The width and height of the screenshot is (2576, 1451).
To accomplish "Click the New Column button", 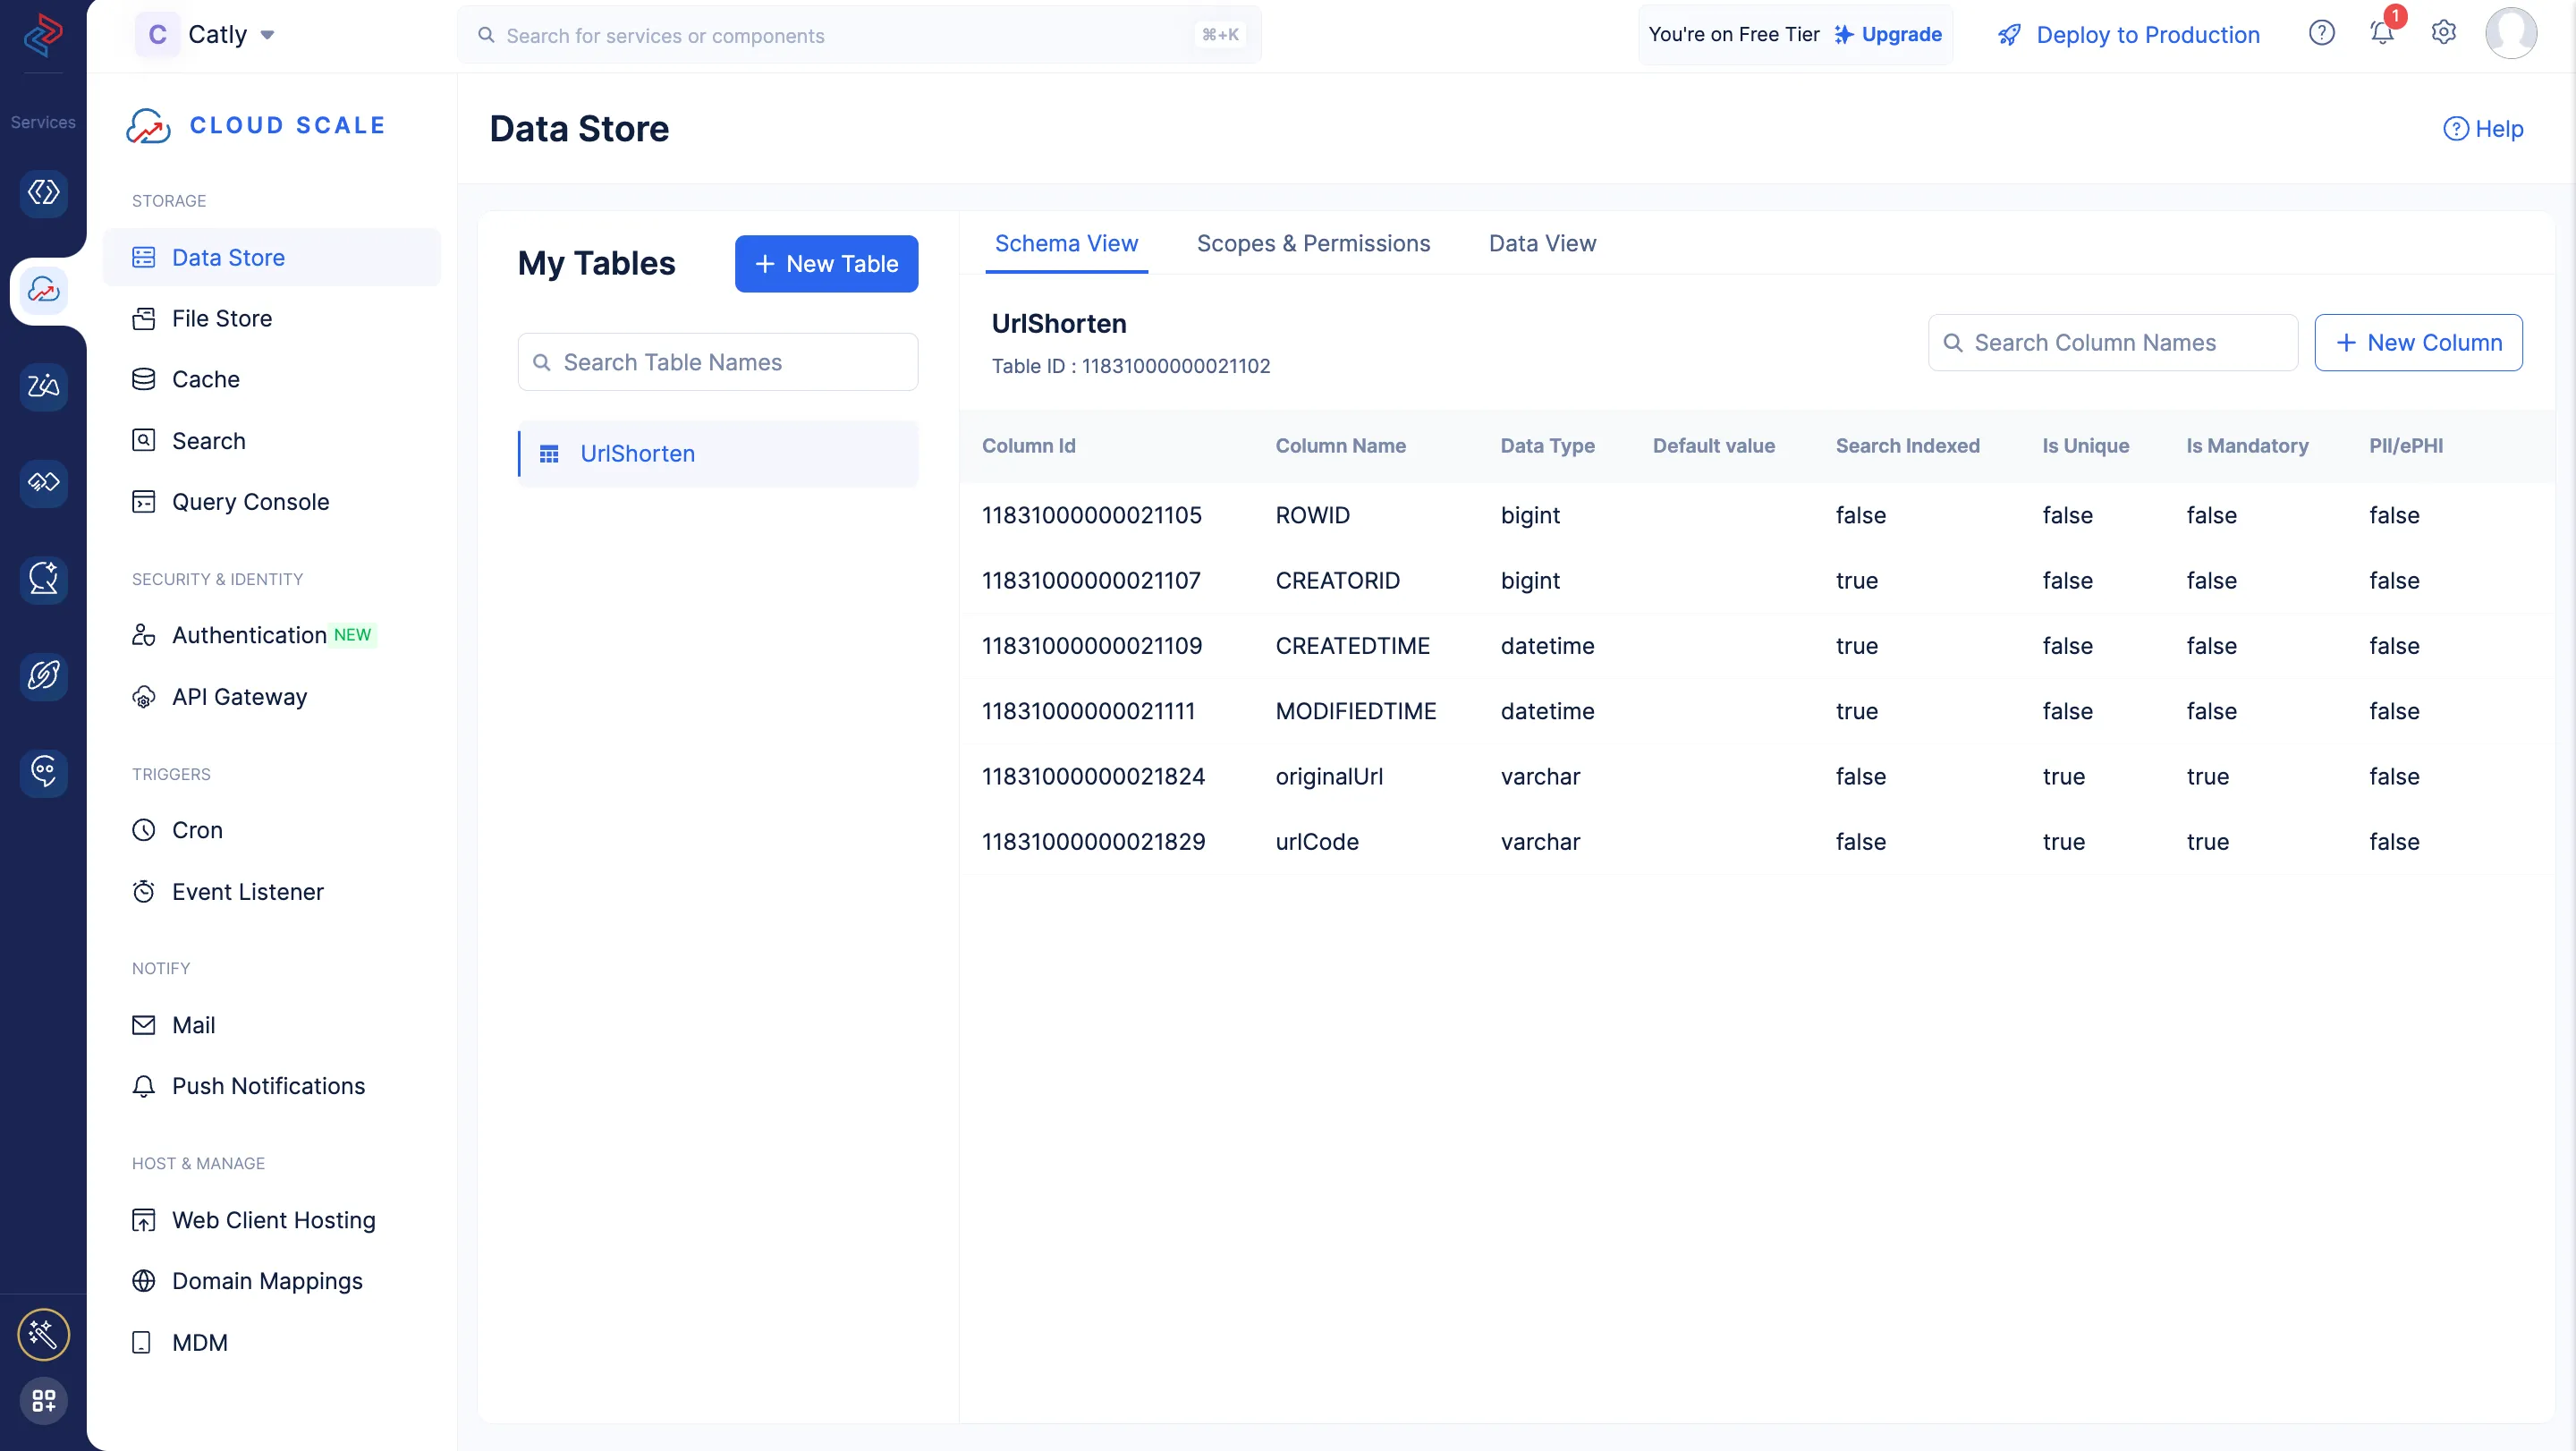I will coord(2417,343).
